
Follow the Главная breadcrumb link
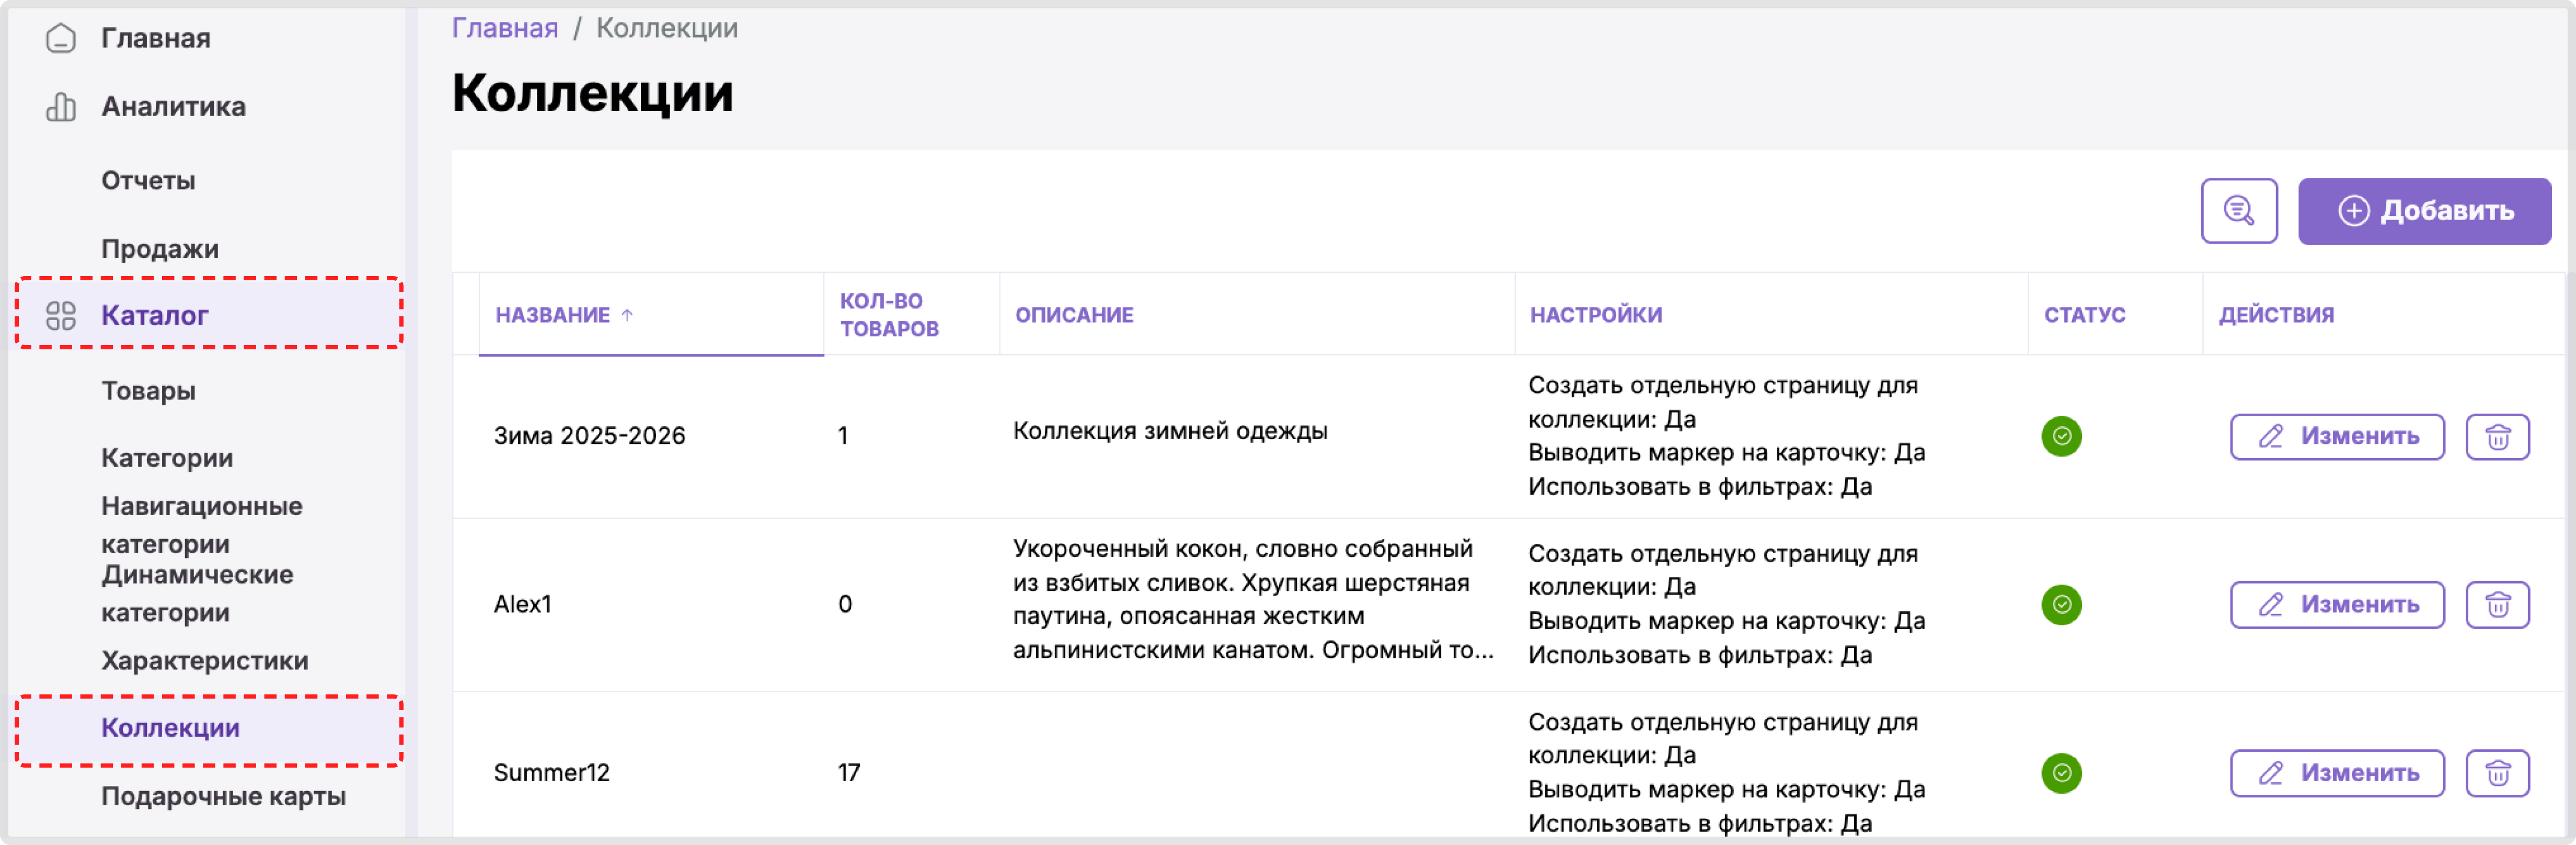505,28
